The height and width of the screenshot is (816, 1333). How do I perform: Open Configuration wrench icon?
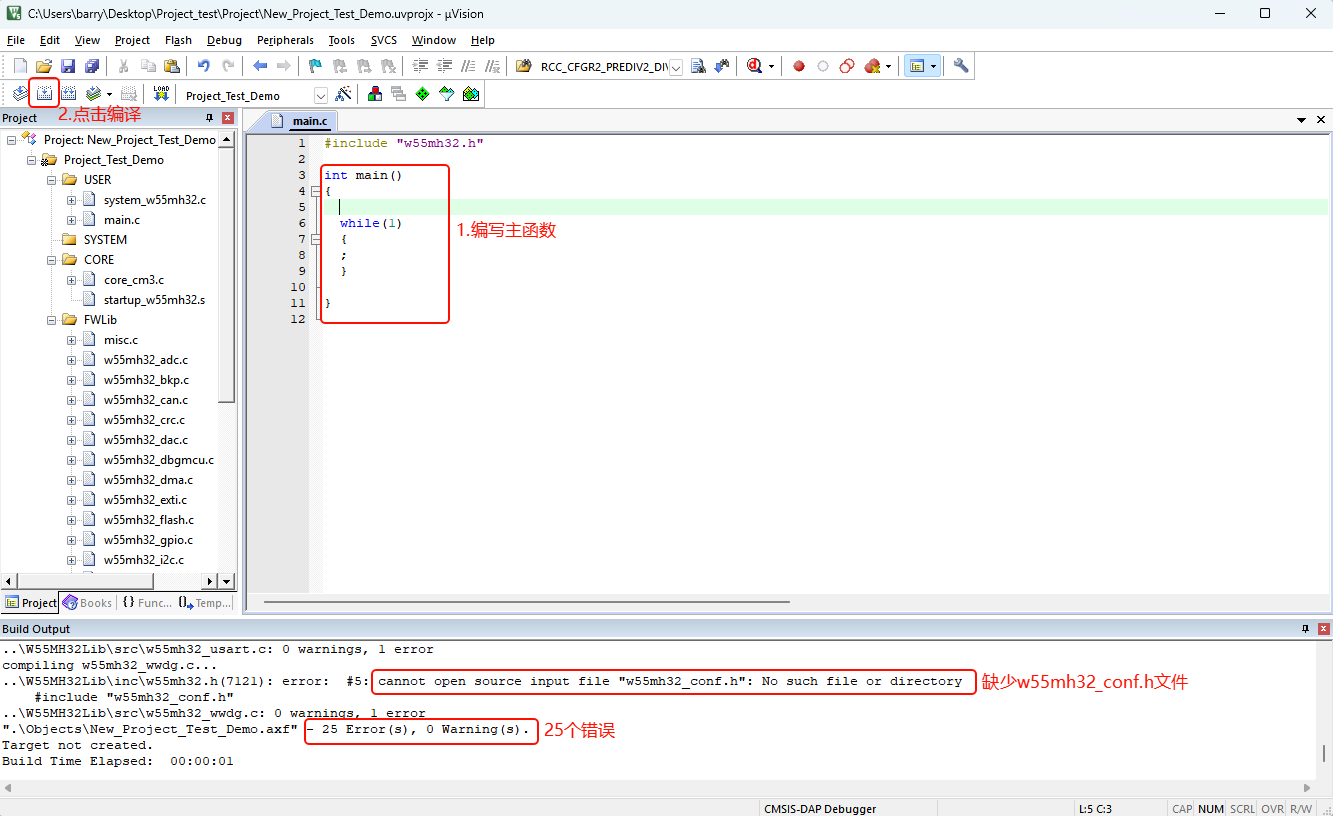(961, 66)
